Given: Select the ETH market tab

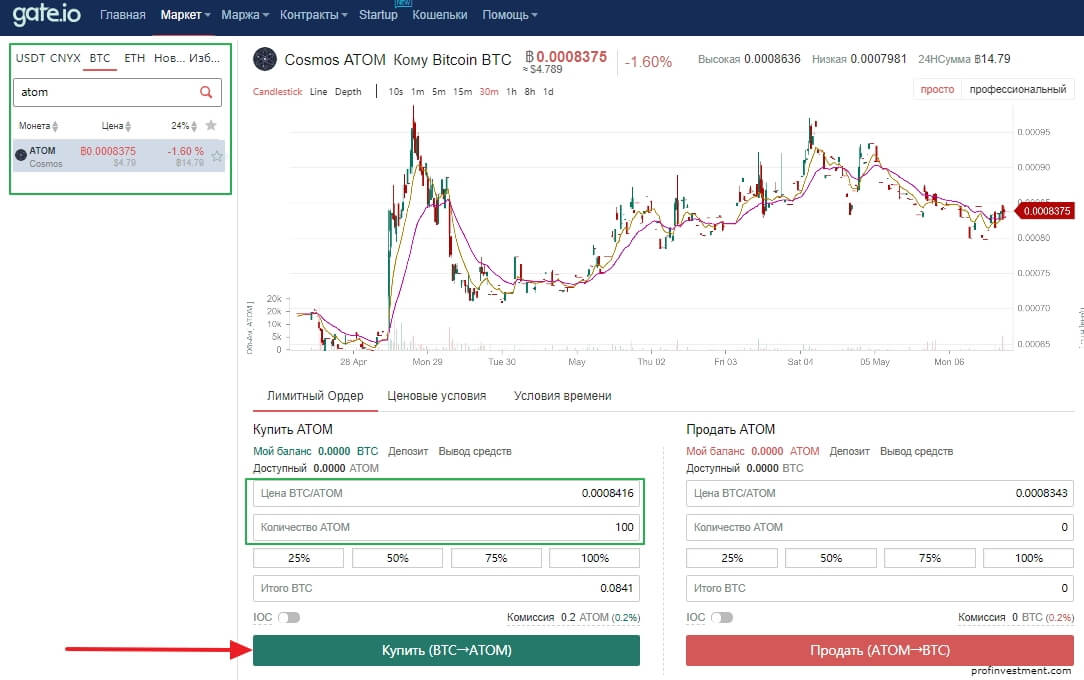Looking at the screenshot, I should [x=135, y=58].
